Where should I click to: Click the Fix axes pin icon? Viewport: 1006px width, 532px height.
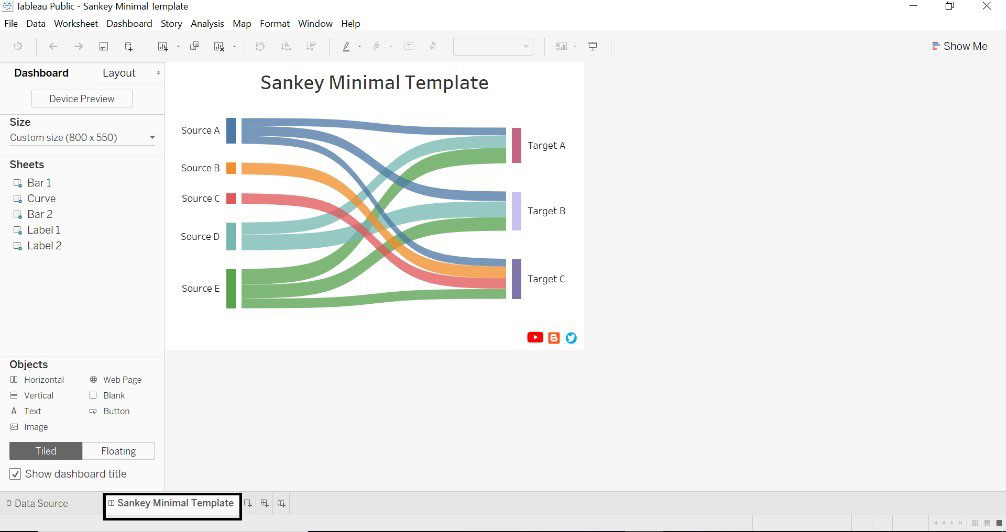432,46
